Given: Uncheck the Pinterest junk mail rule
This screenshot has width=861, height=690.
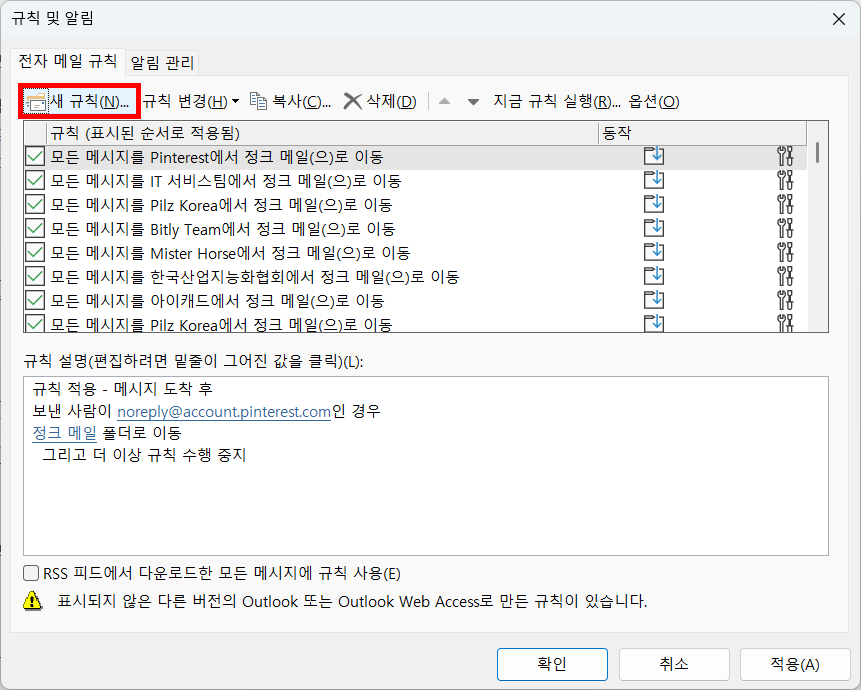Looking at the screenshot, I should point(33,155).
